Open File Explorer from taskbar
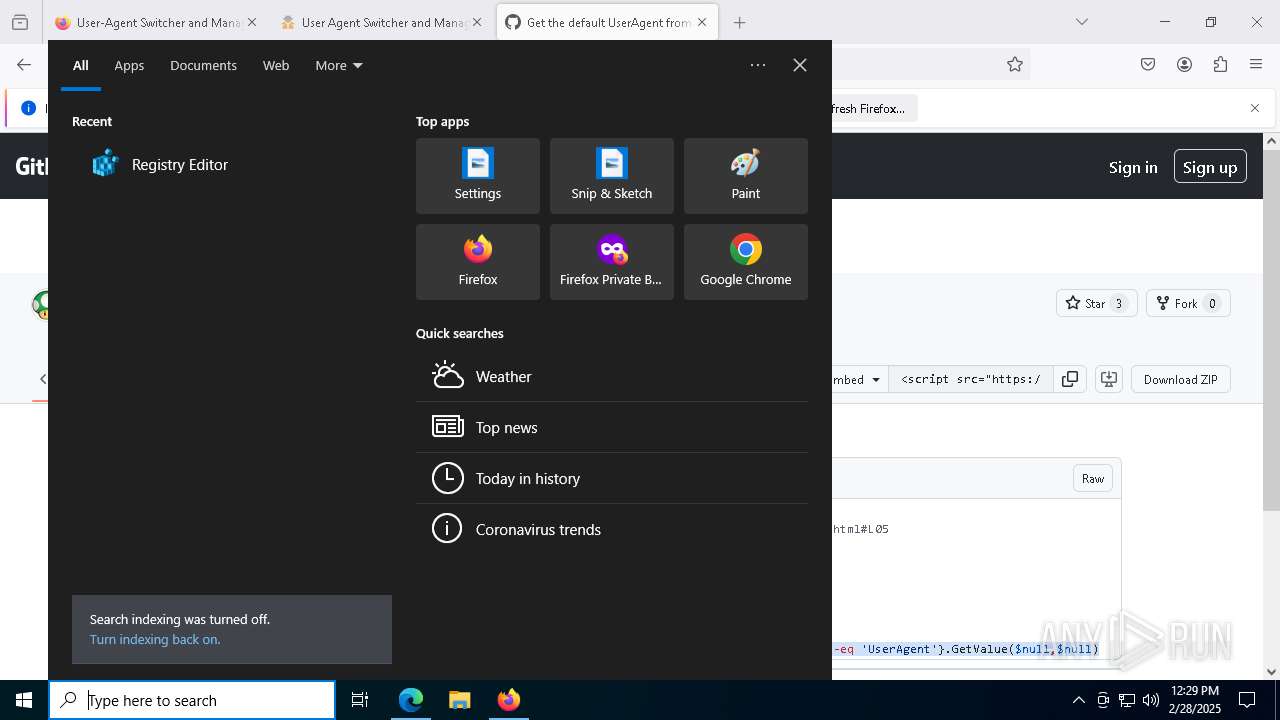1280x720 pixels. click(459, 700)
